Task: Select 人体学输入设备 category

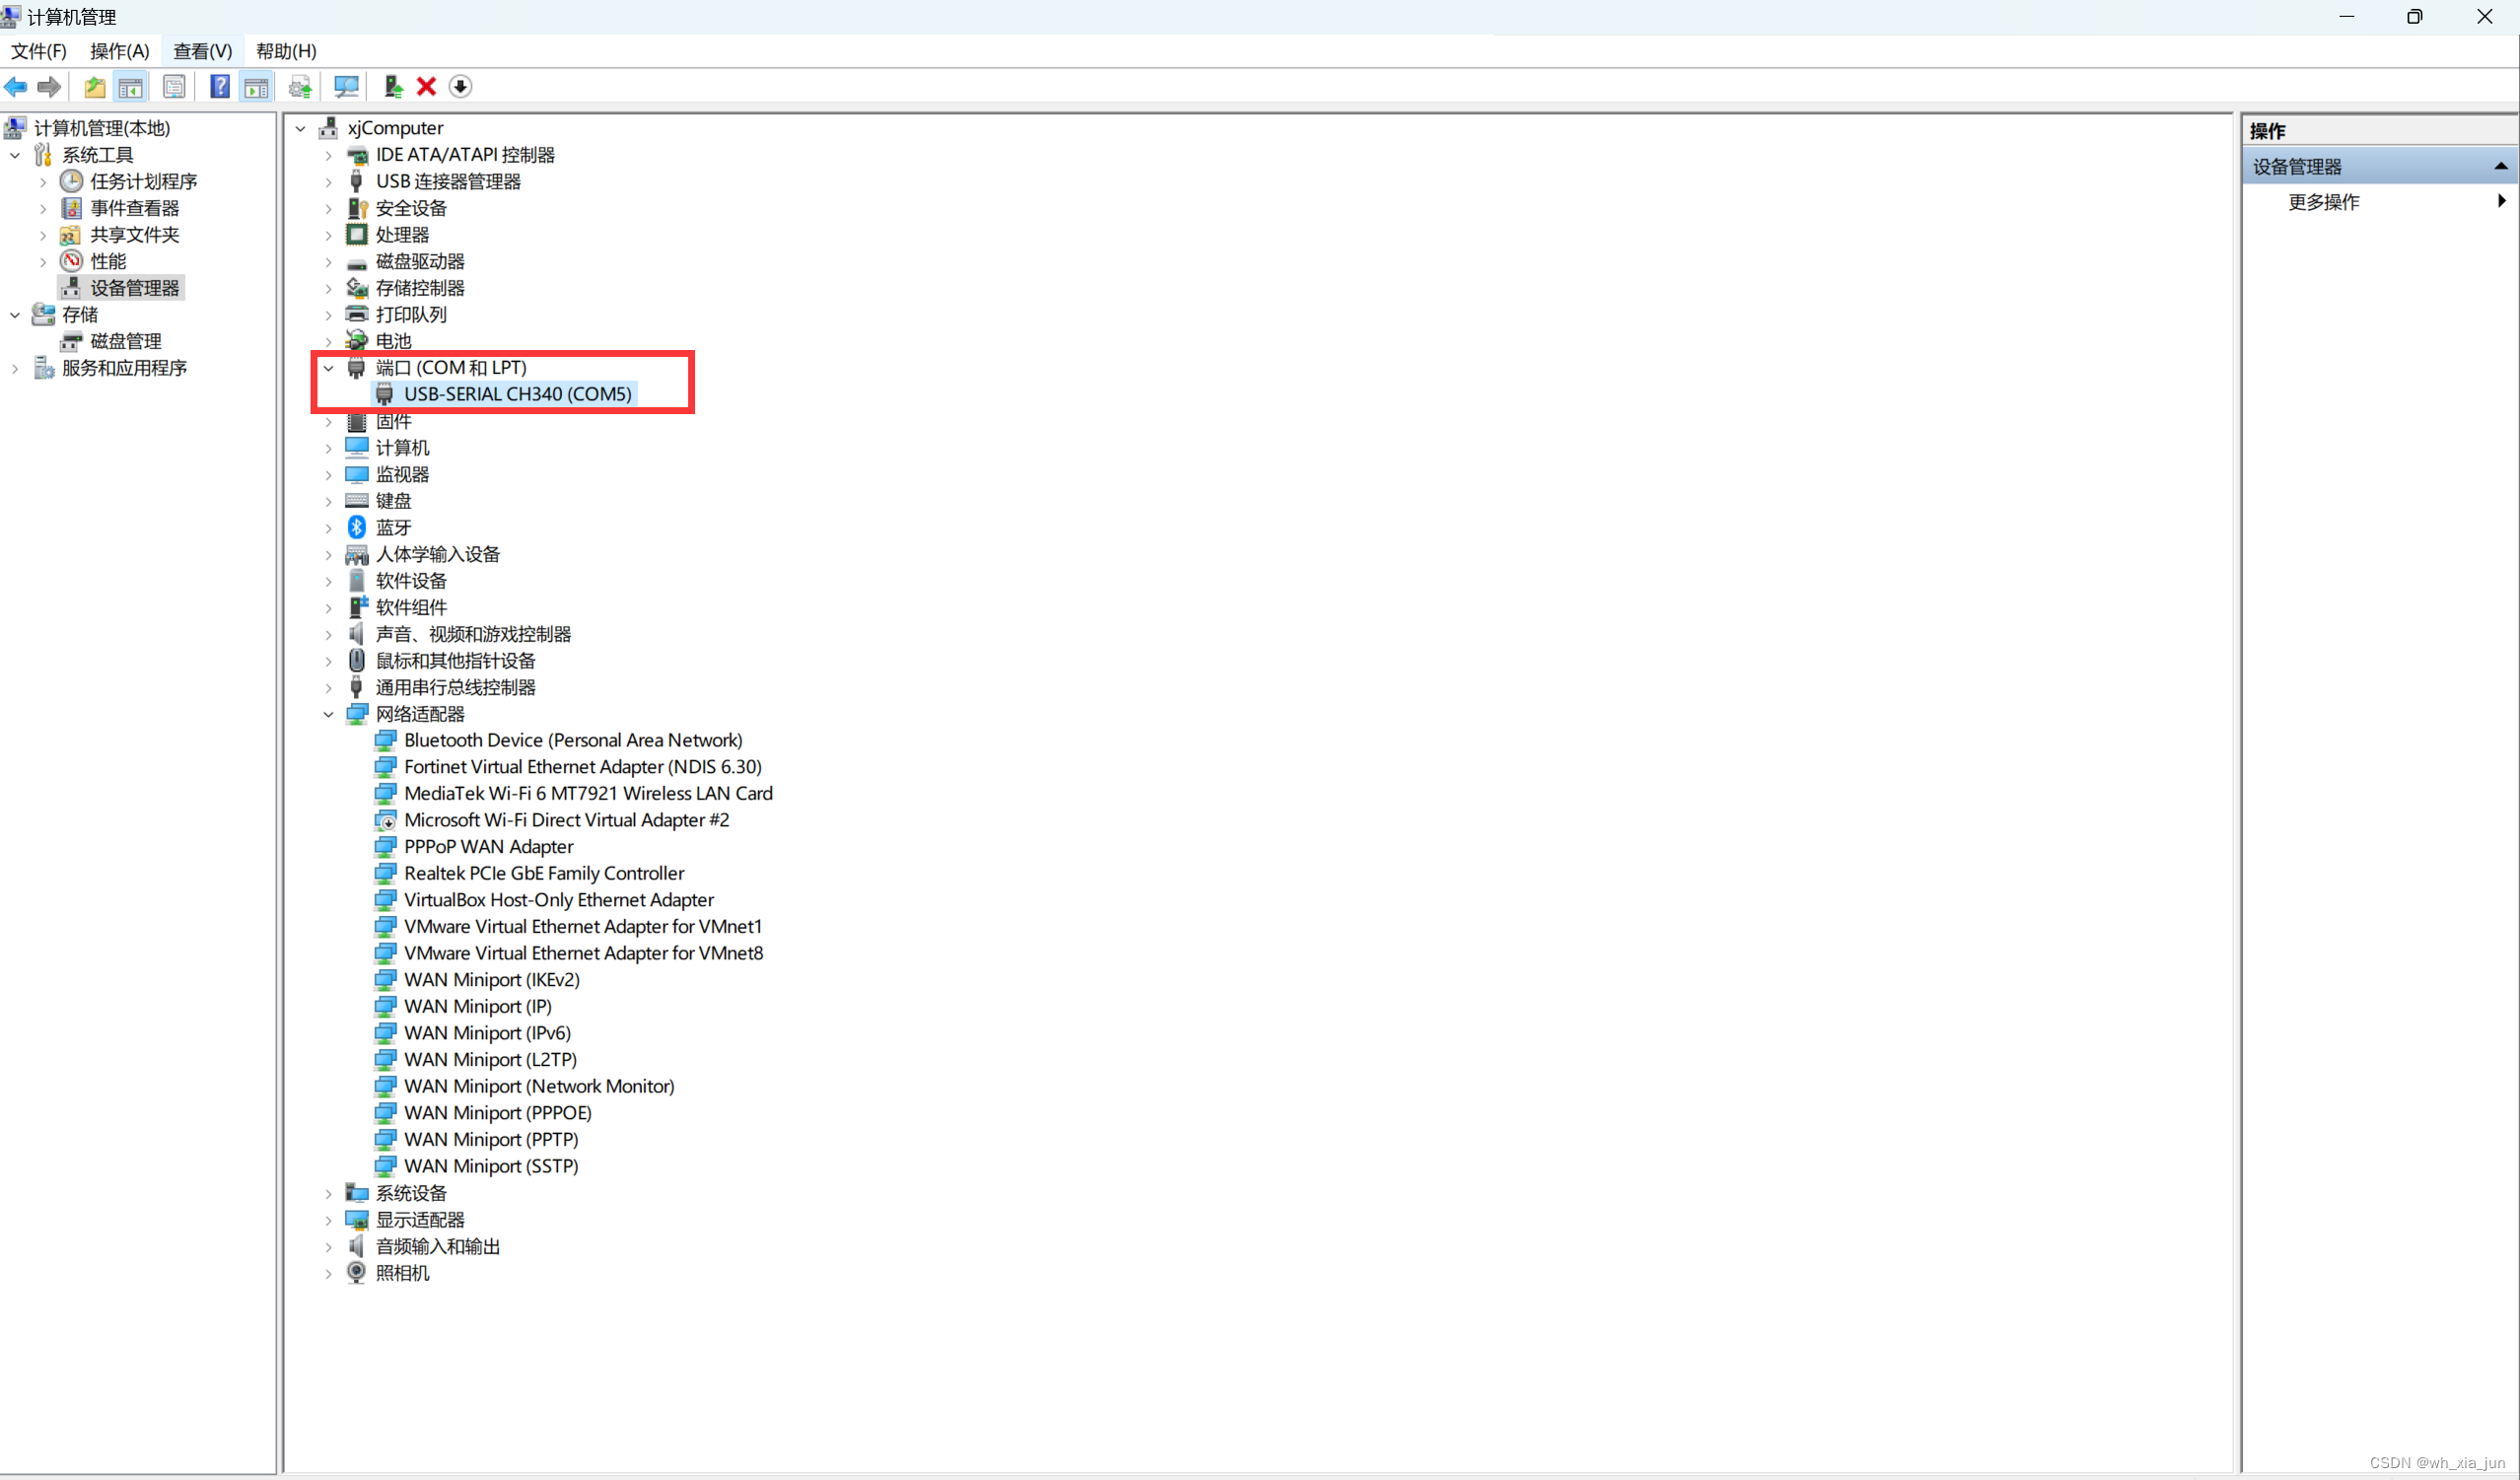Action: 438,554
